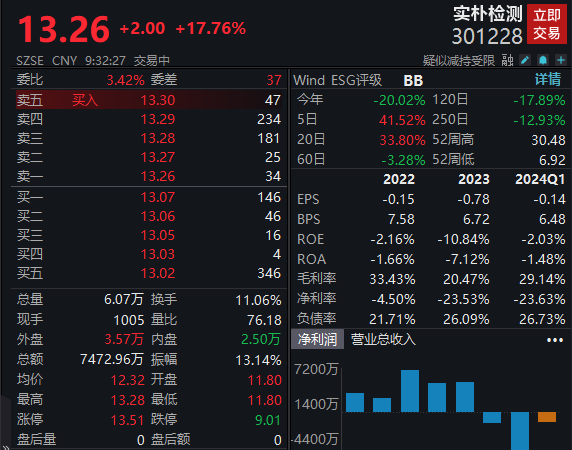Open the three-dot more options menu
Screen dimensions: 572x450
coord(555,340)
